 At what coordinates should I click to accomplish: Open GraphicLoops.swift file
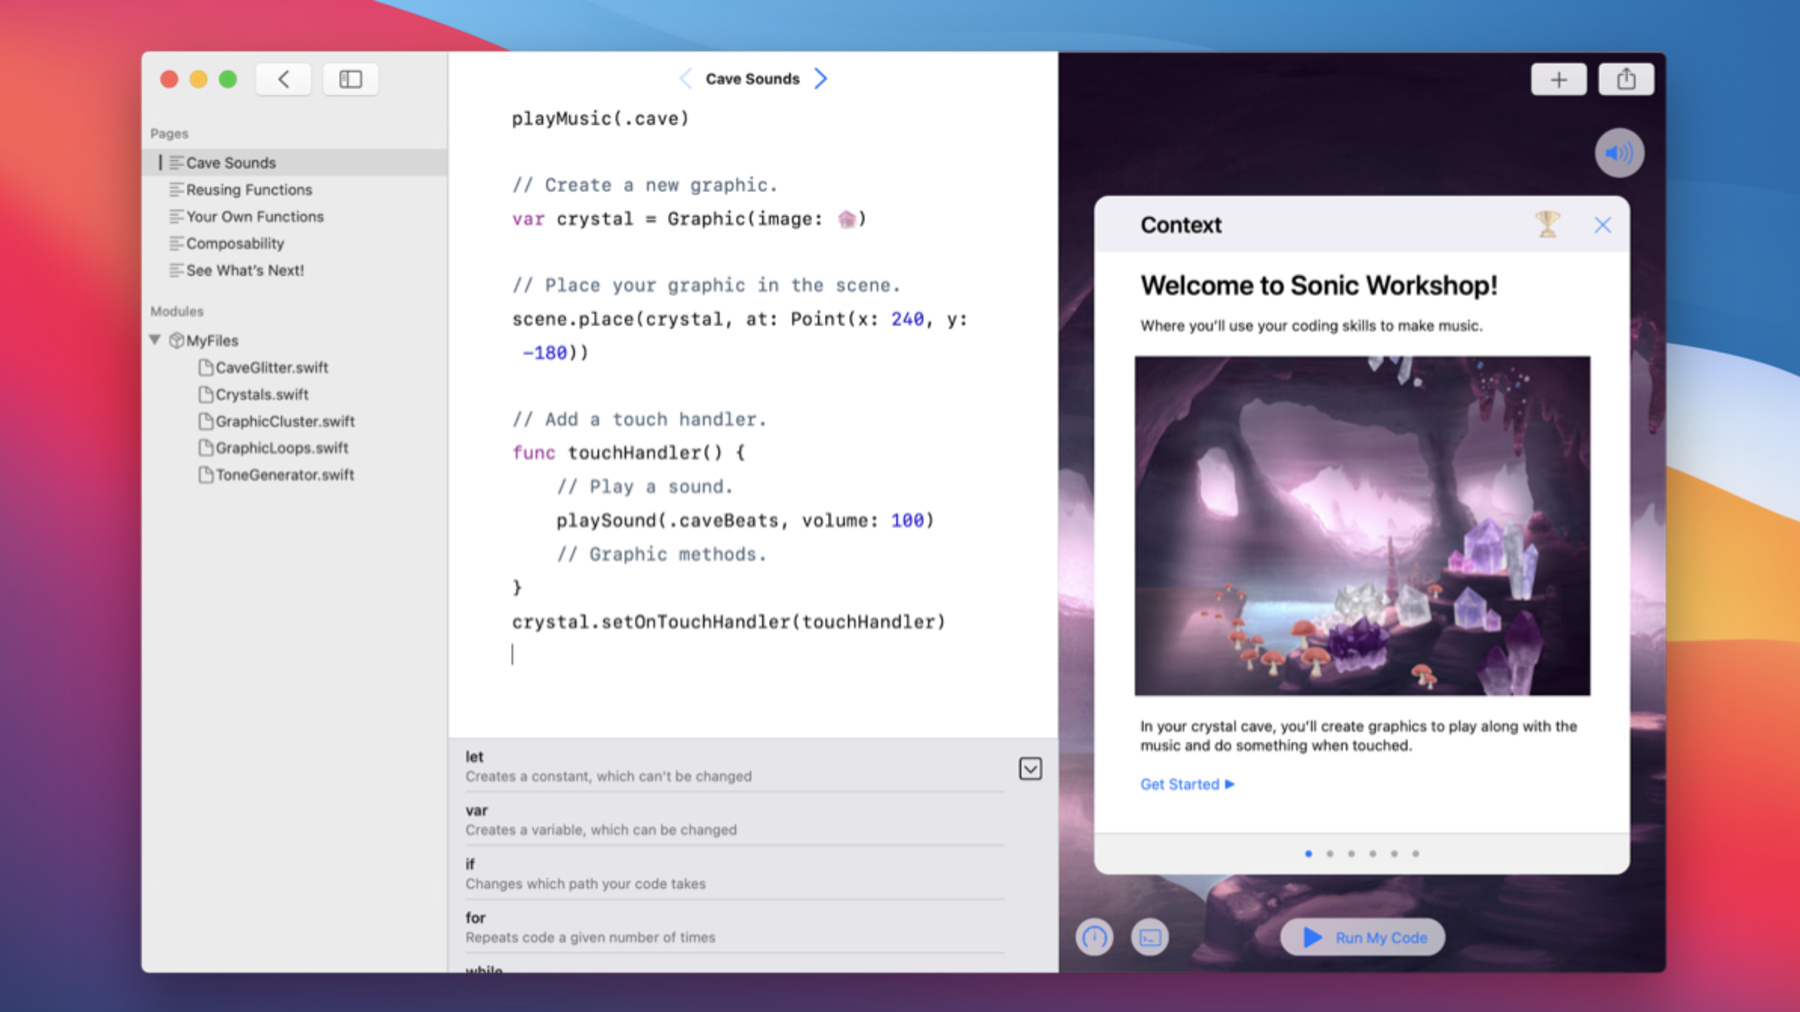pos(294,448)
